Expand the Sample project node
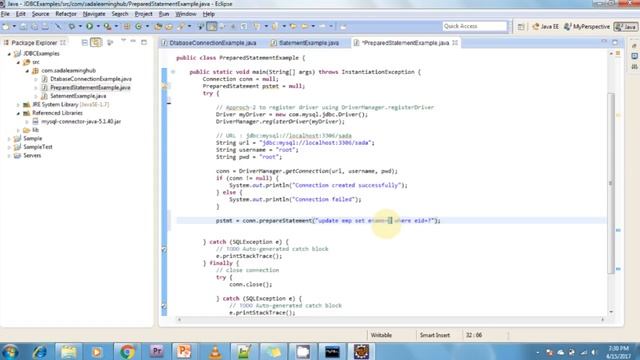Image resolution: width=640 pixels, height=360 pixels. click(9, 139)
